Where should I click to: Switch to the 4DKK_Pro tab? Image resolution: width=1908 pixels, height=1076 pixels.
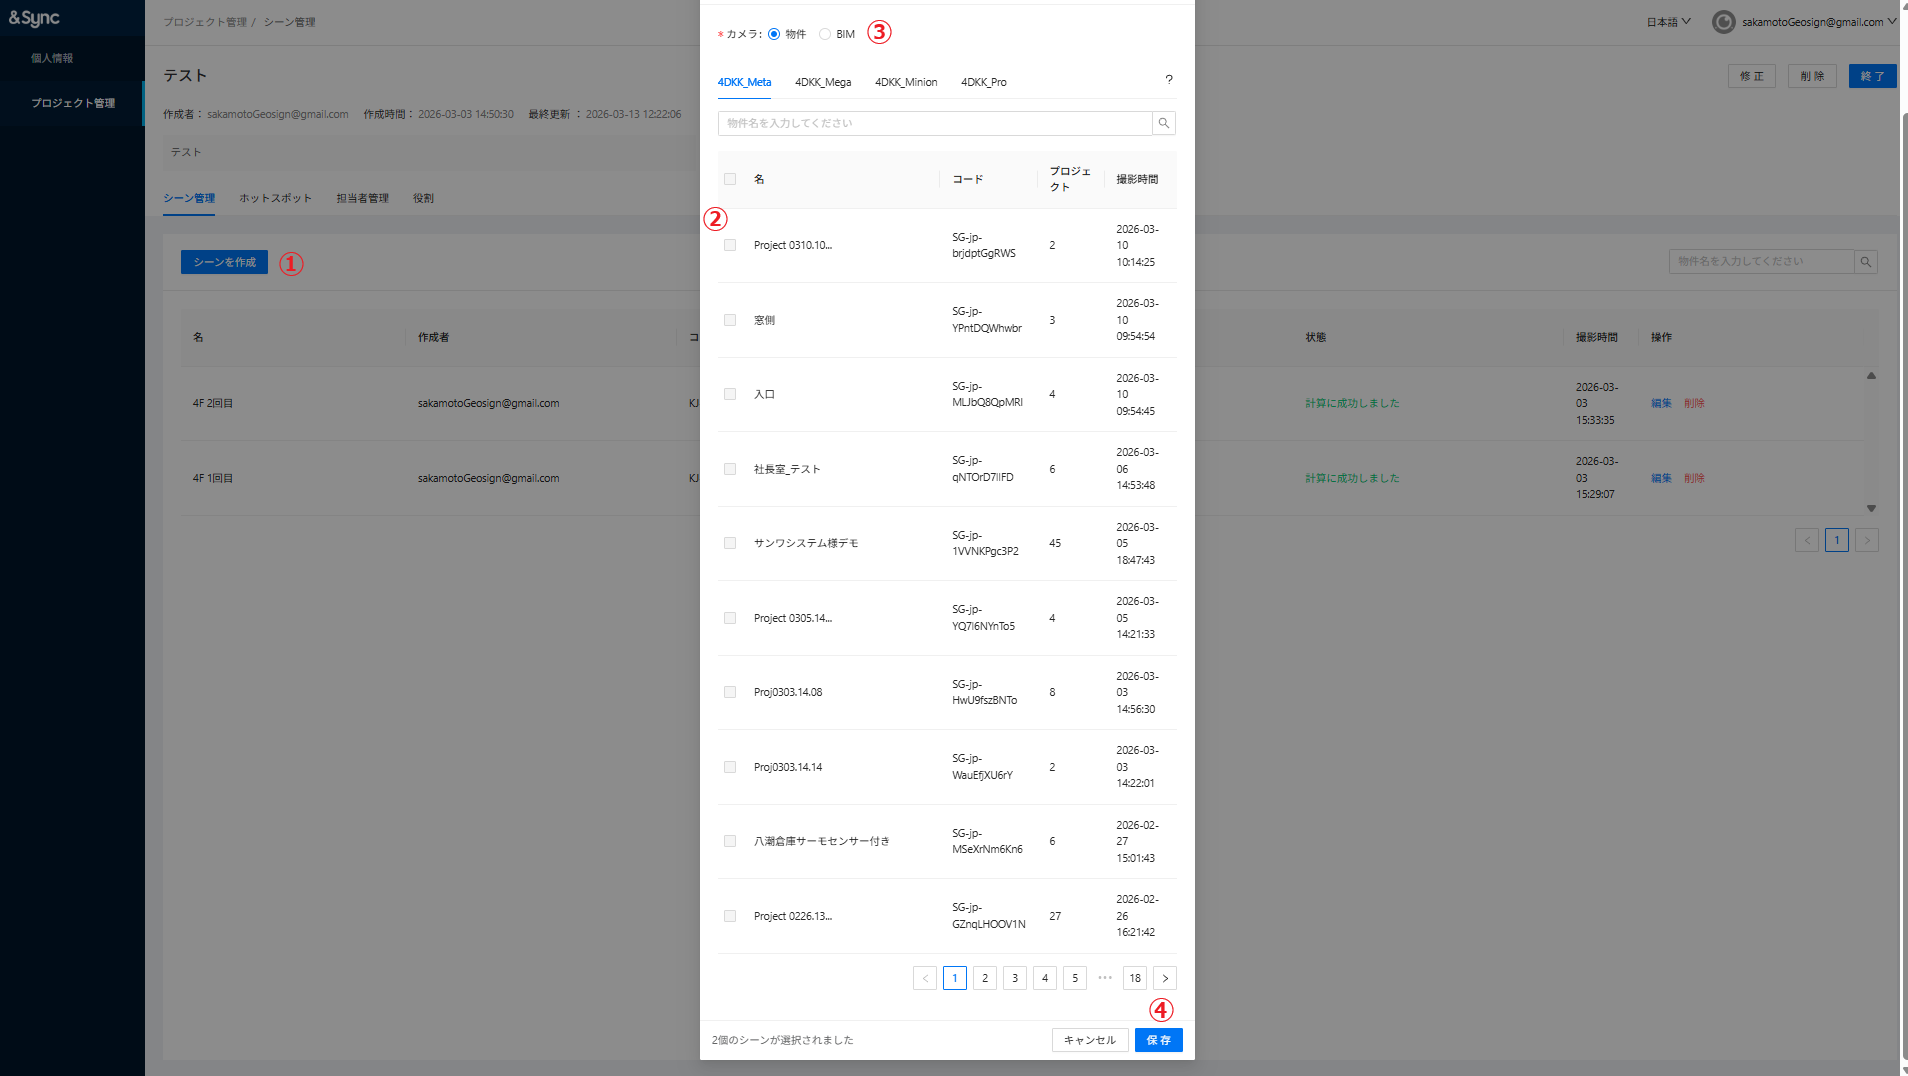point(983,82)
